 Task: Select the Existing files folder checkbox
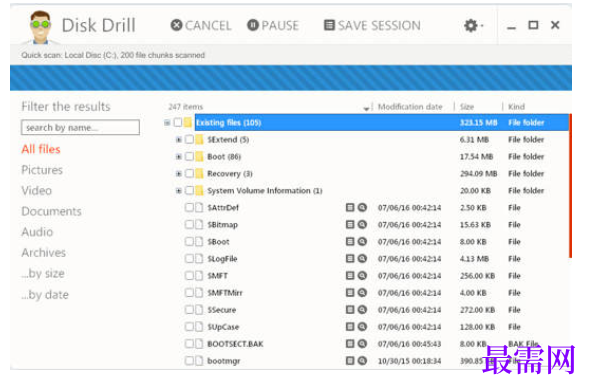(x=178, y=123)
